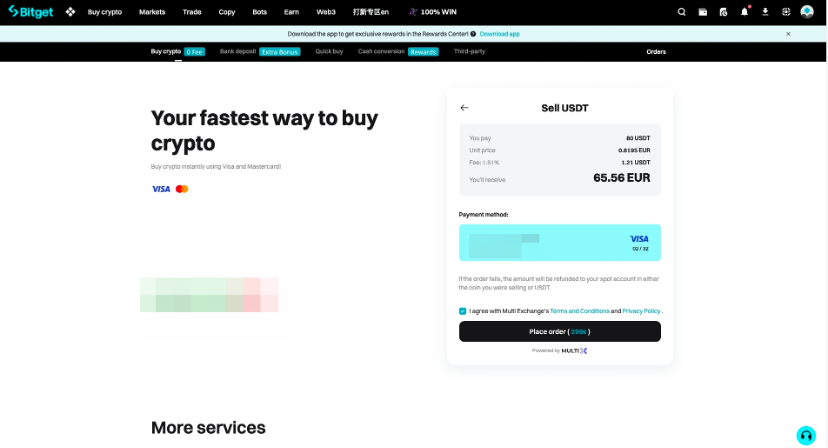Open the customer support headset chat
The width and height of the screenshot is (828, 448).
(806, 435)
